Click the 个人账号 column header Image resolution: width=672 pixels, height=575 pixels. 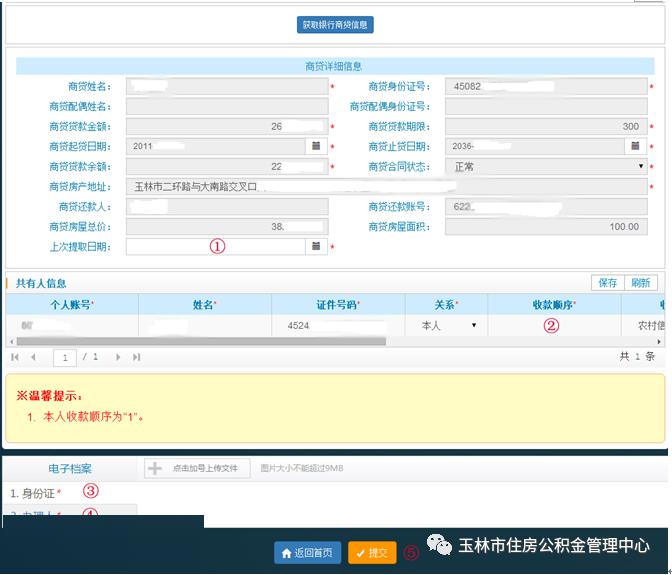coord(72,305)
